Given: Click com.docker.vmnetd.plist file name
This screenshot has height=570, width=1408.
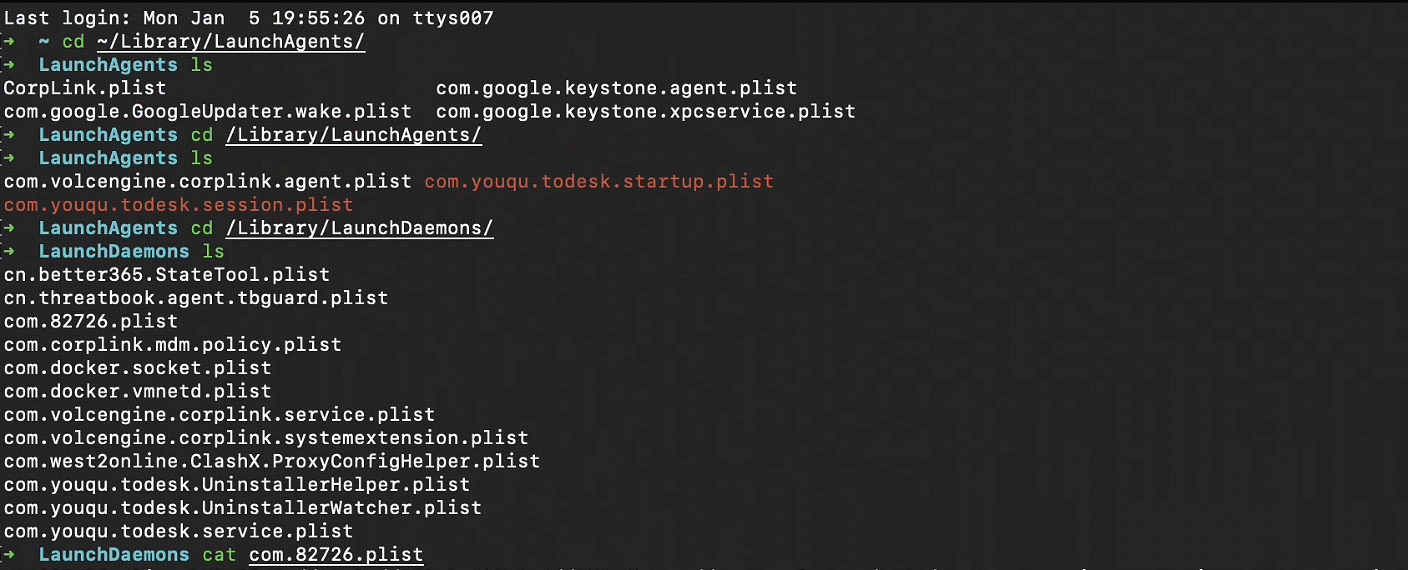Looking at the screenshot, I should pos(137,391).
